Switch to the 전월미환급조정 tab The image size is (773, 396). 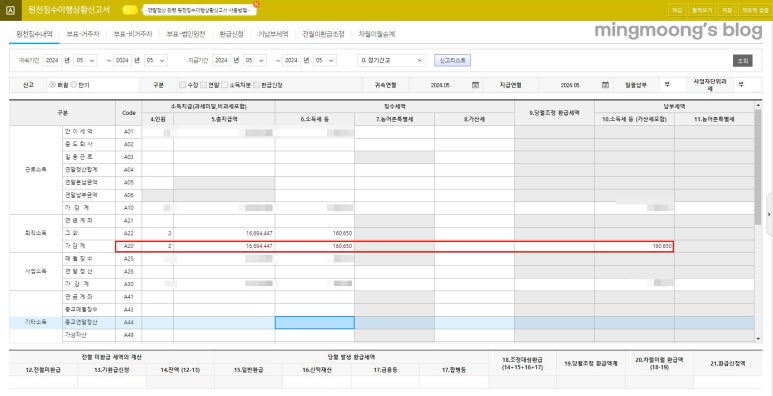click(323, 34)
